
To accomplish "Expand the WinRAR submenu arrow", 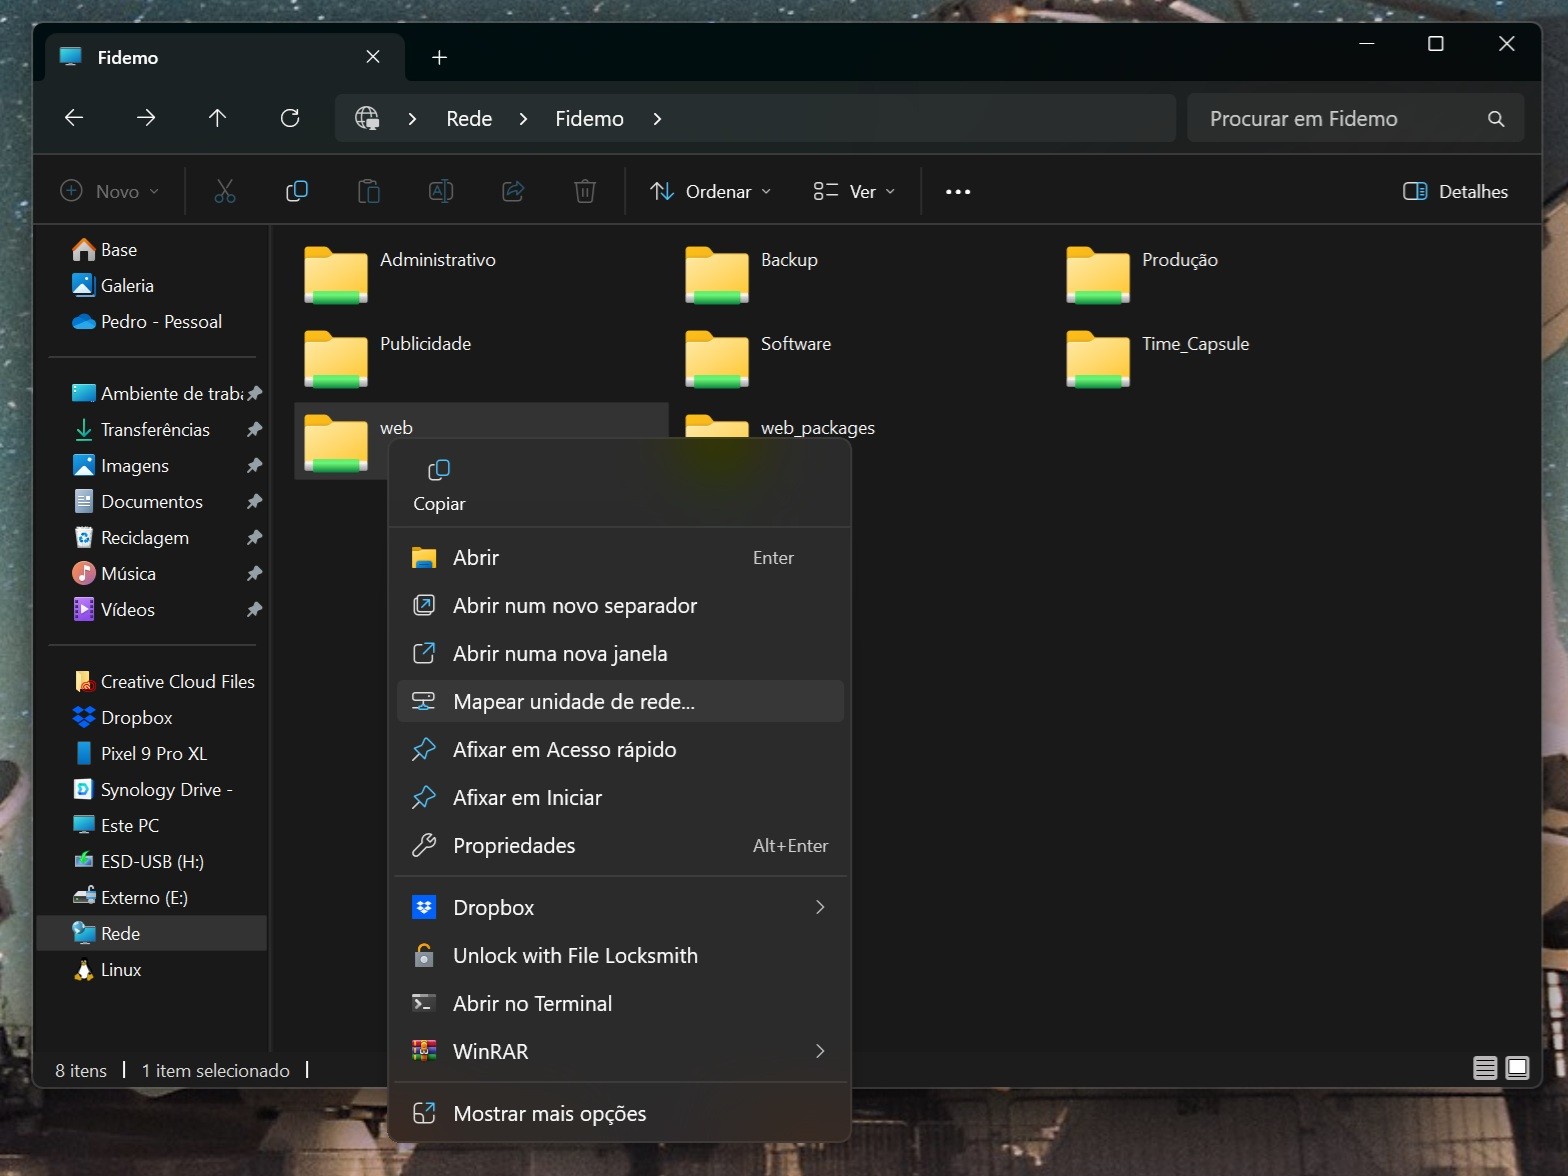I will coord(819,1051).
